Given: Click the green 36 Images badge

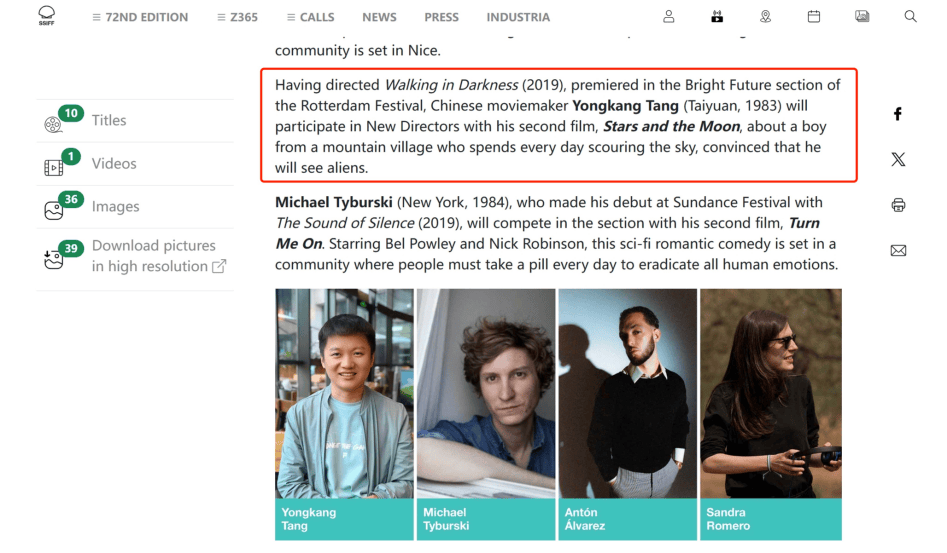Looking at the screenshot, I should 71,199.
